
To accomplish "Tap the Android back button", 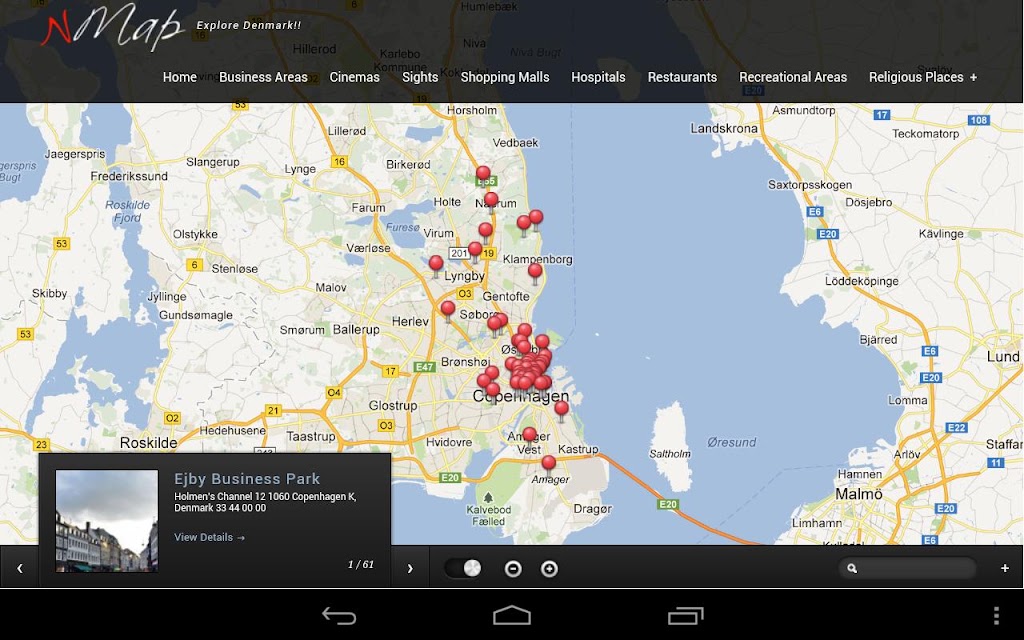I will (340, 615).
